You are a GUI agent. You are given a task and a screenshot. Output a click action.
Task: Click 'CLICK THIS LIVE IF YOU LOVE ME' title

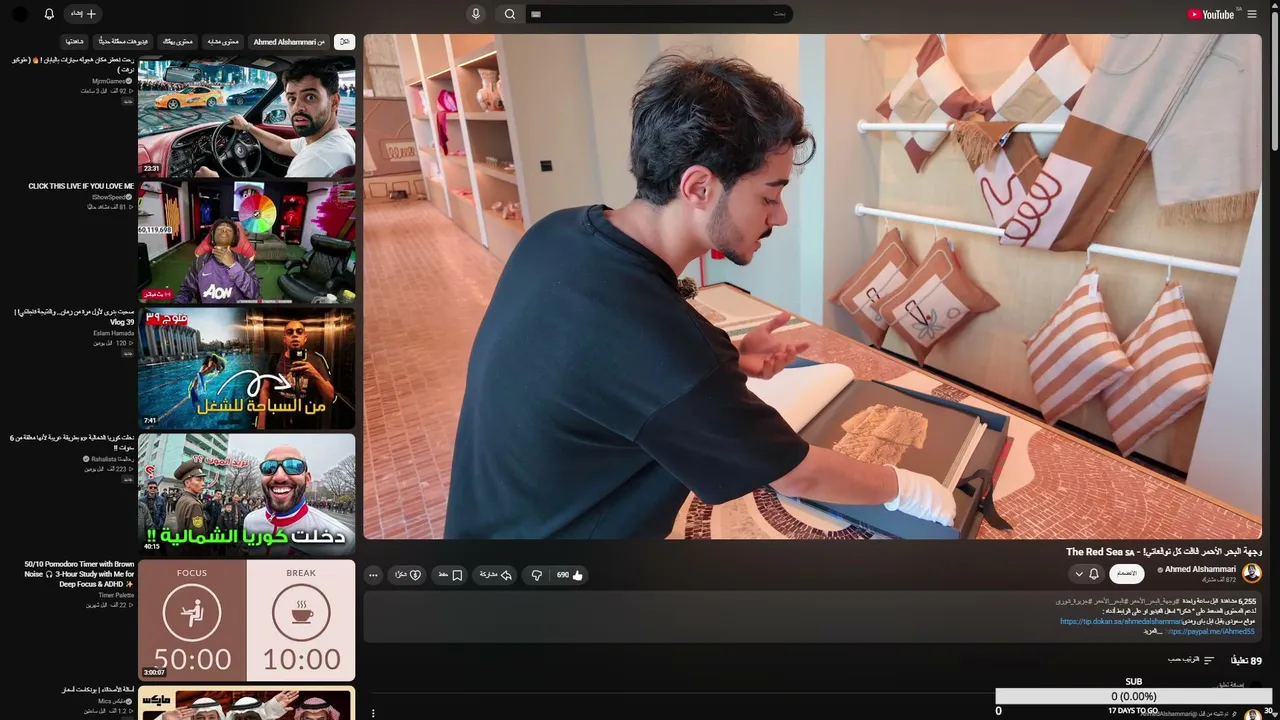click(81, 186)
